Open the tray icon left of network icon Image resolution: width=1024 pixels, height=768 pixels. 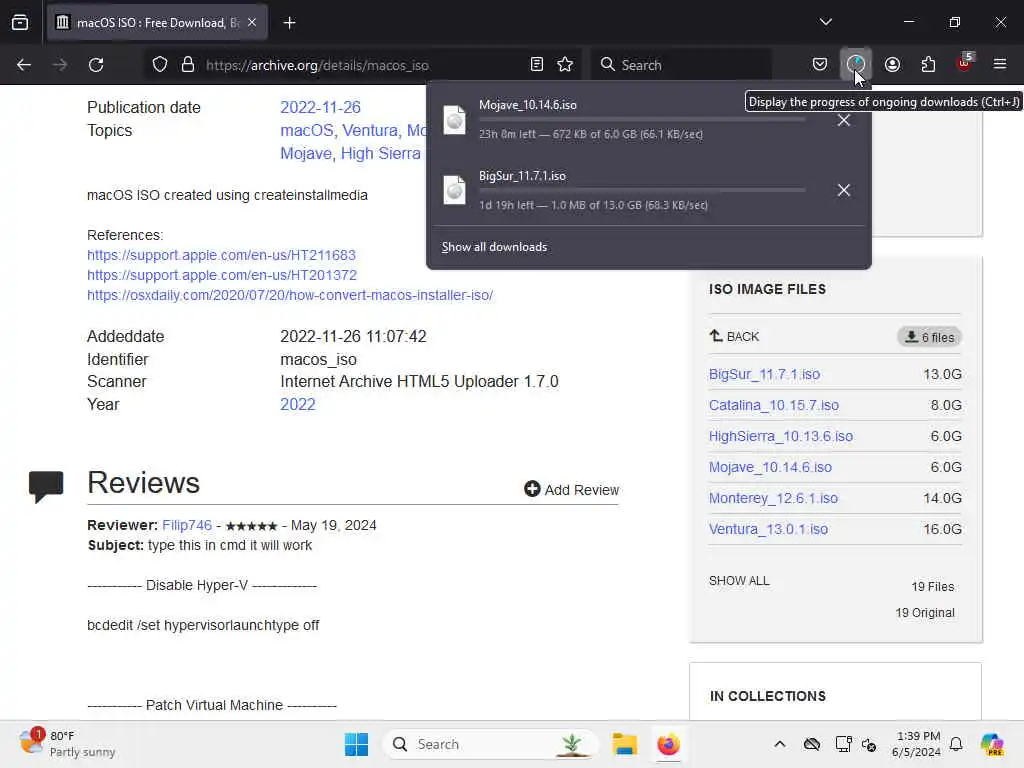coord(812,744)
